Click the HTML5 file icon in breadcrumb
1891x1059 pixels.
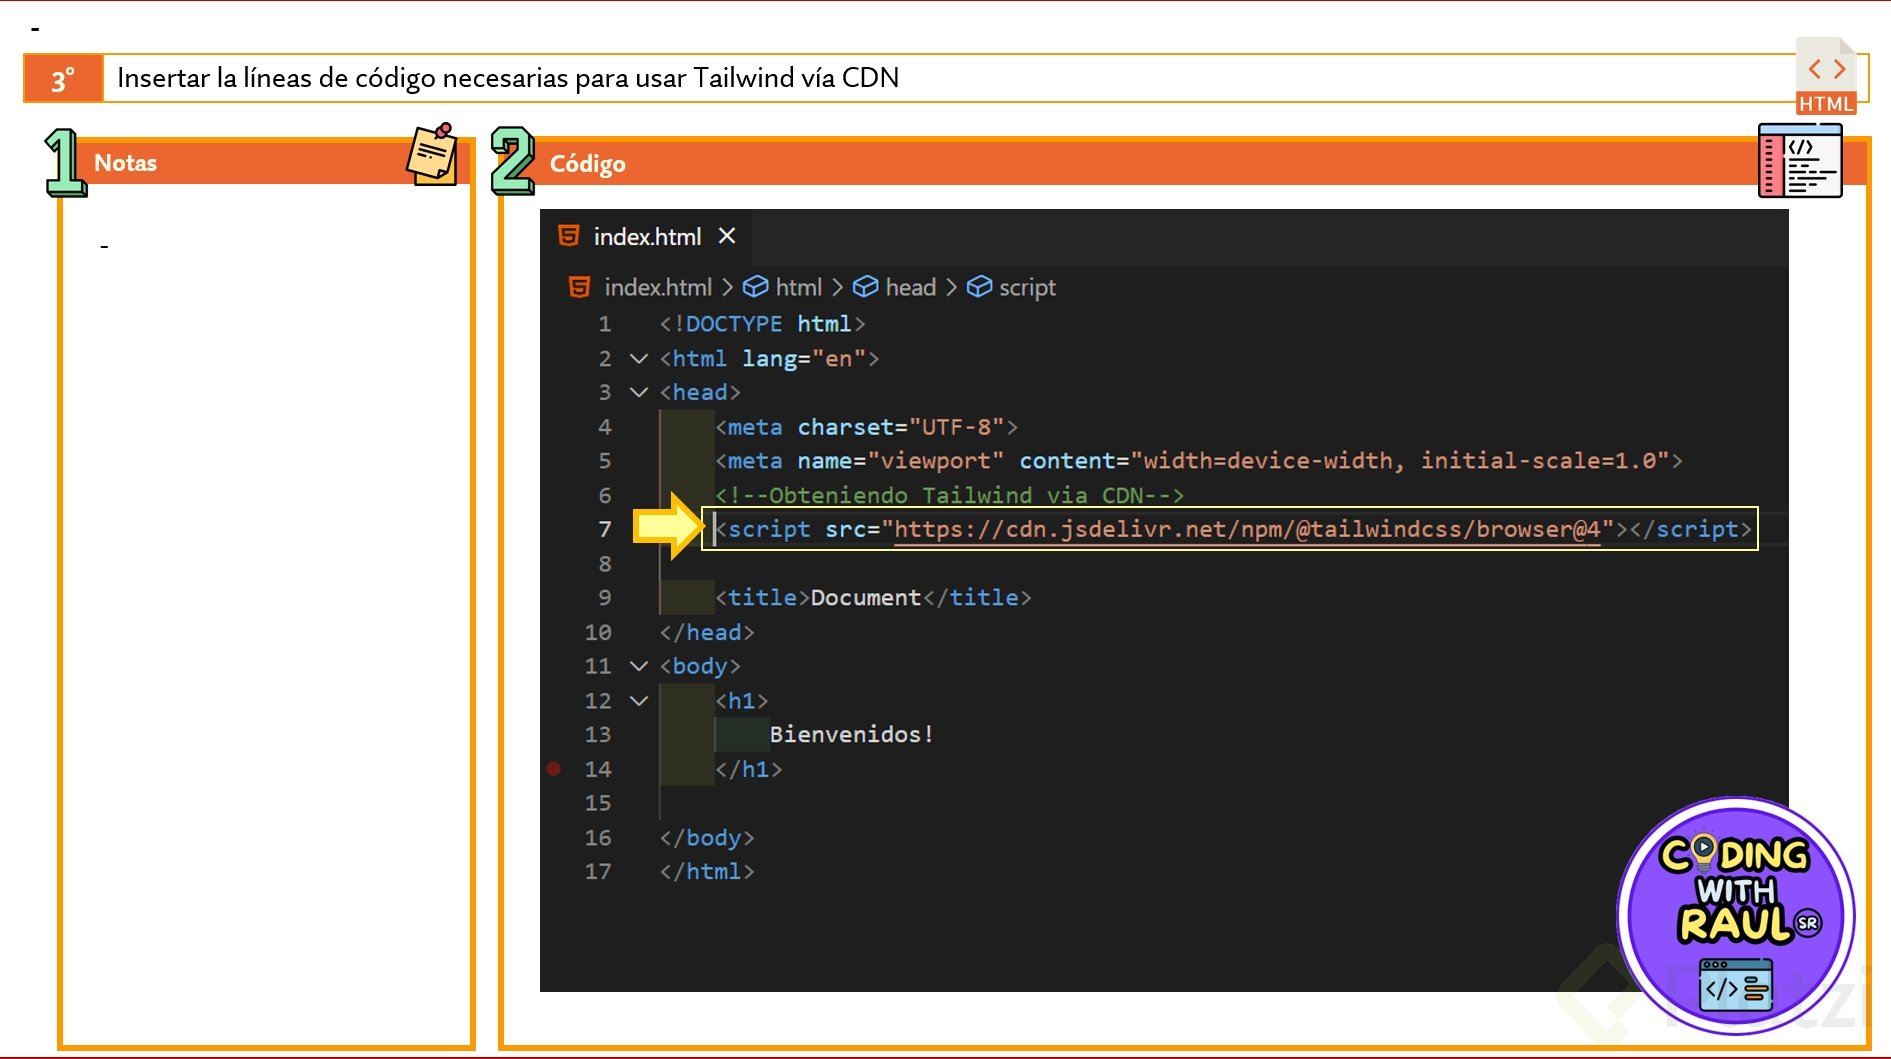[579, 287]
